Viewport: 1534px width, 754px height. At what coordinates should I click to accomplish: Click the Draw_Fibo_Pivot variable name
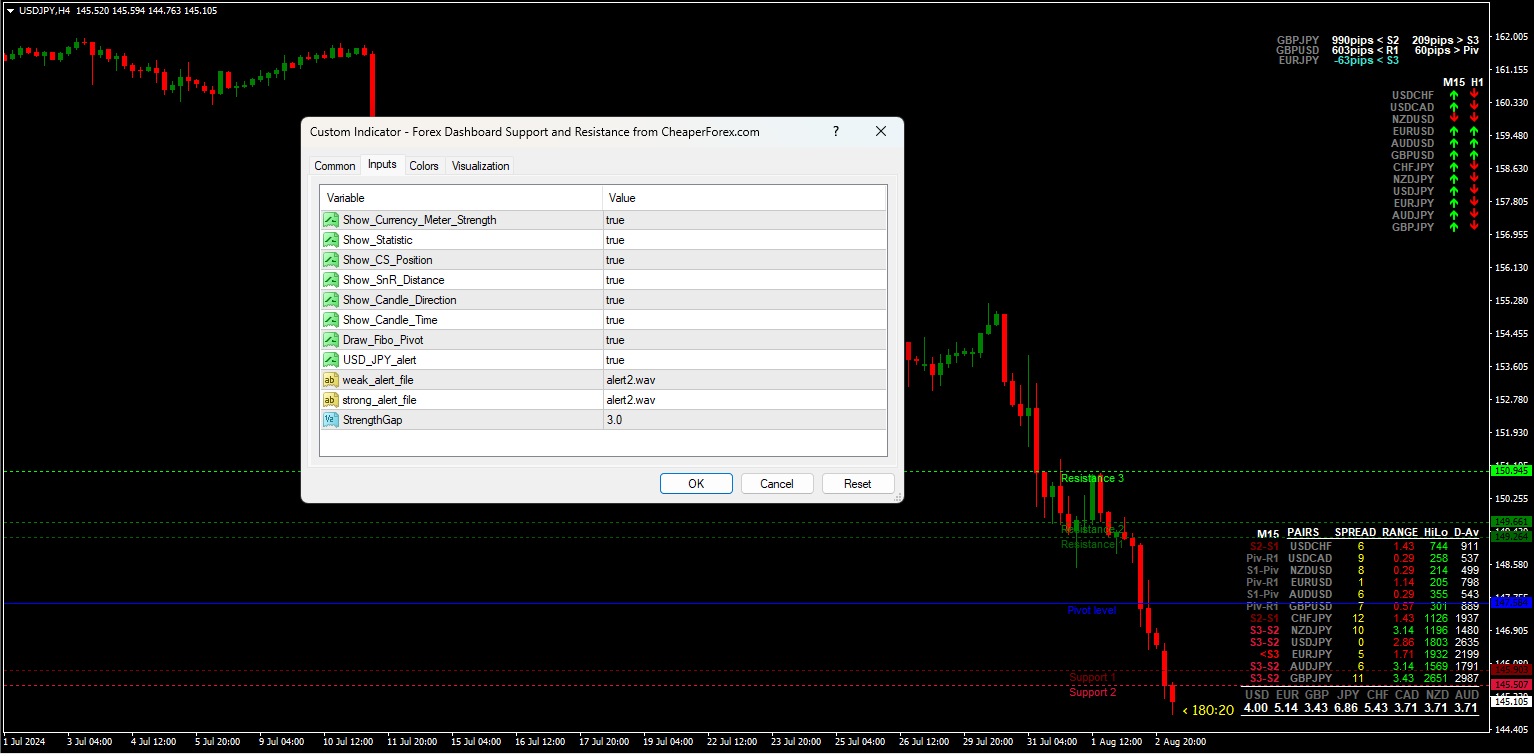click(383, 340)
